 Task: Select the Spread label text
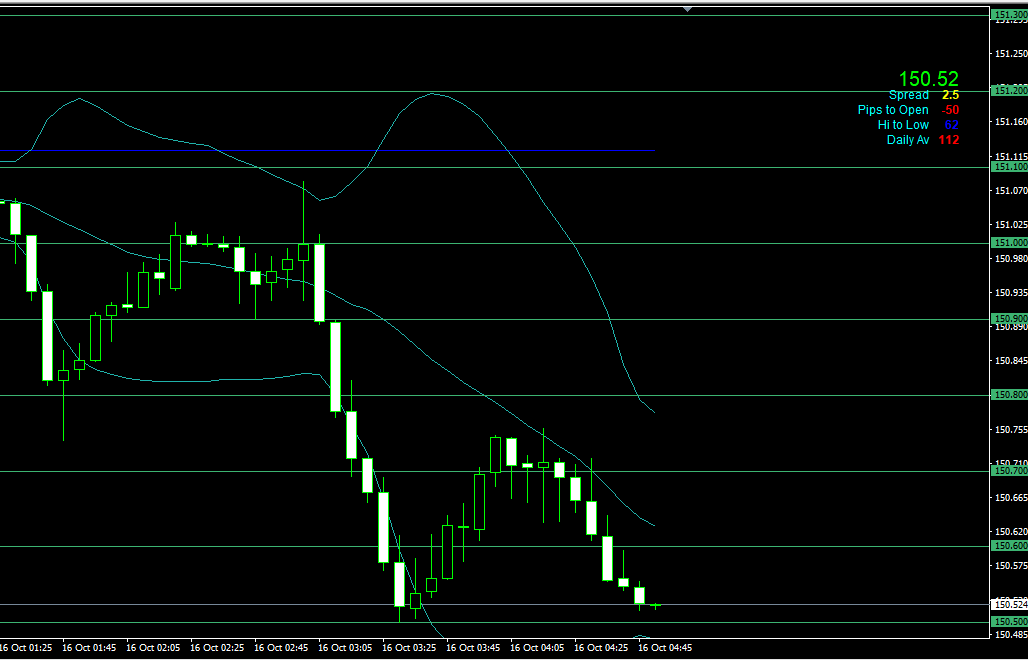[x=908, y=95]
